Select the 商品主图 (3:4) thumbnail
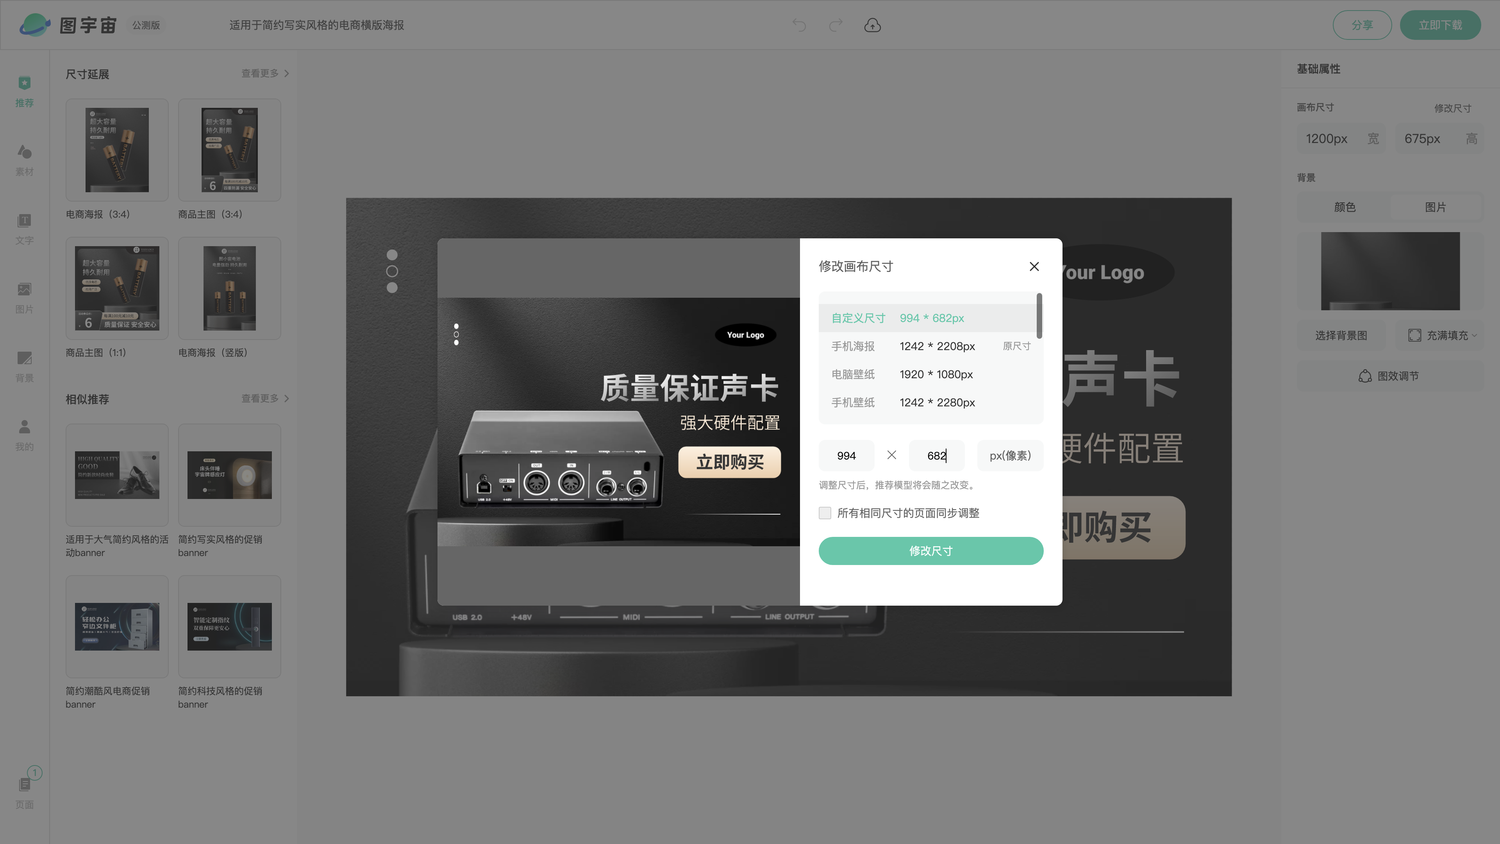The height and width of the screenshot is (844, 1500). pyautogui.click(x=229, y=150)
